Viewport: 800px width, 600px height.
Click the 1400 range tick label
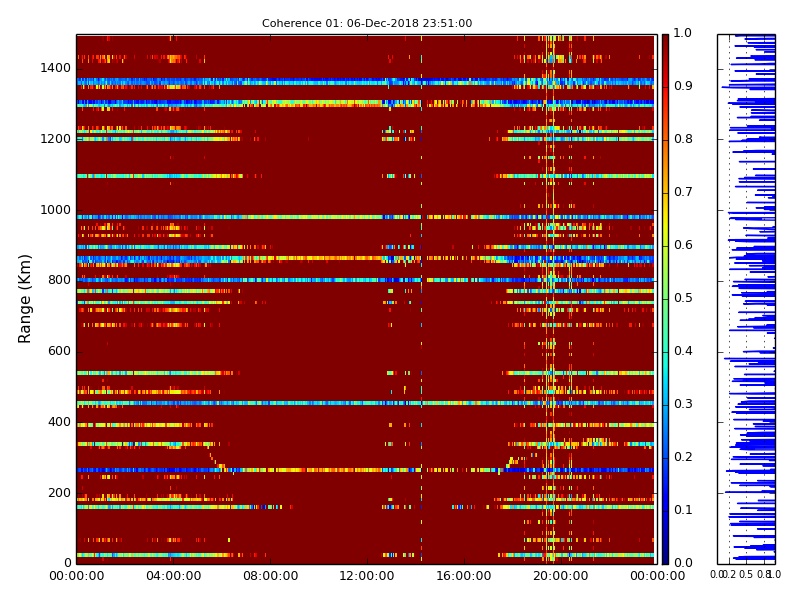(x=55, y=68)
